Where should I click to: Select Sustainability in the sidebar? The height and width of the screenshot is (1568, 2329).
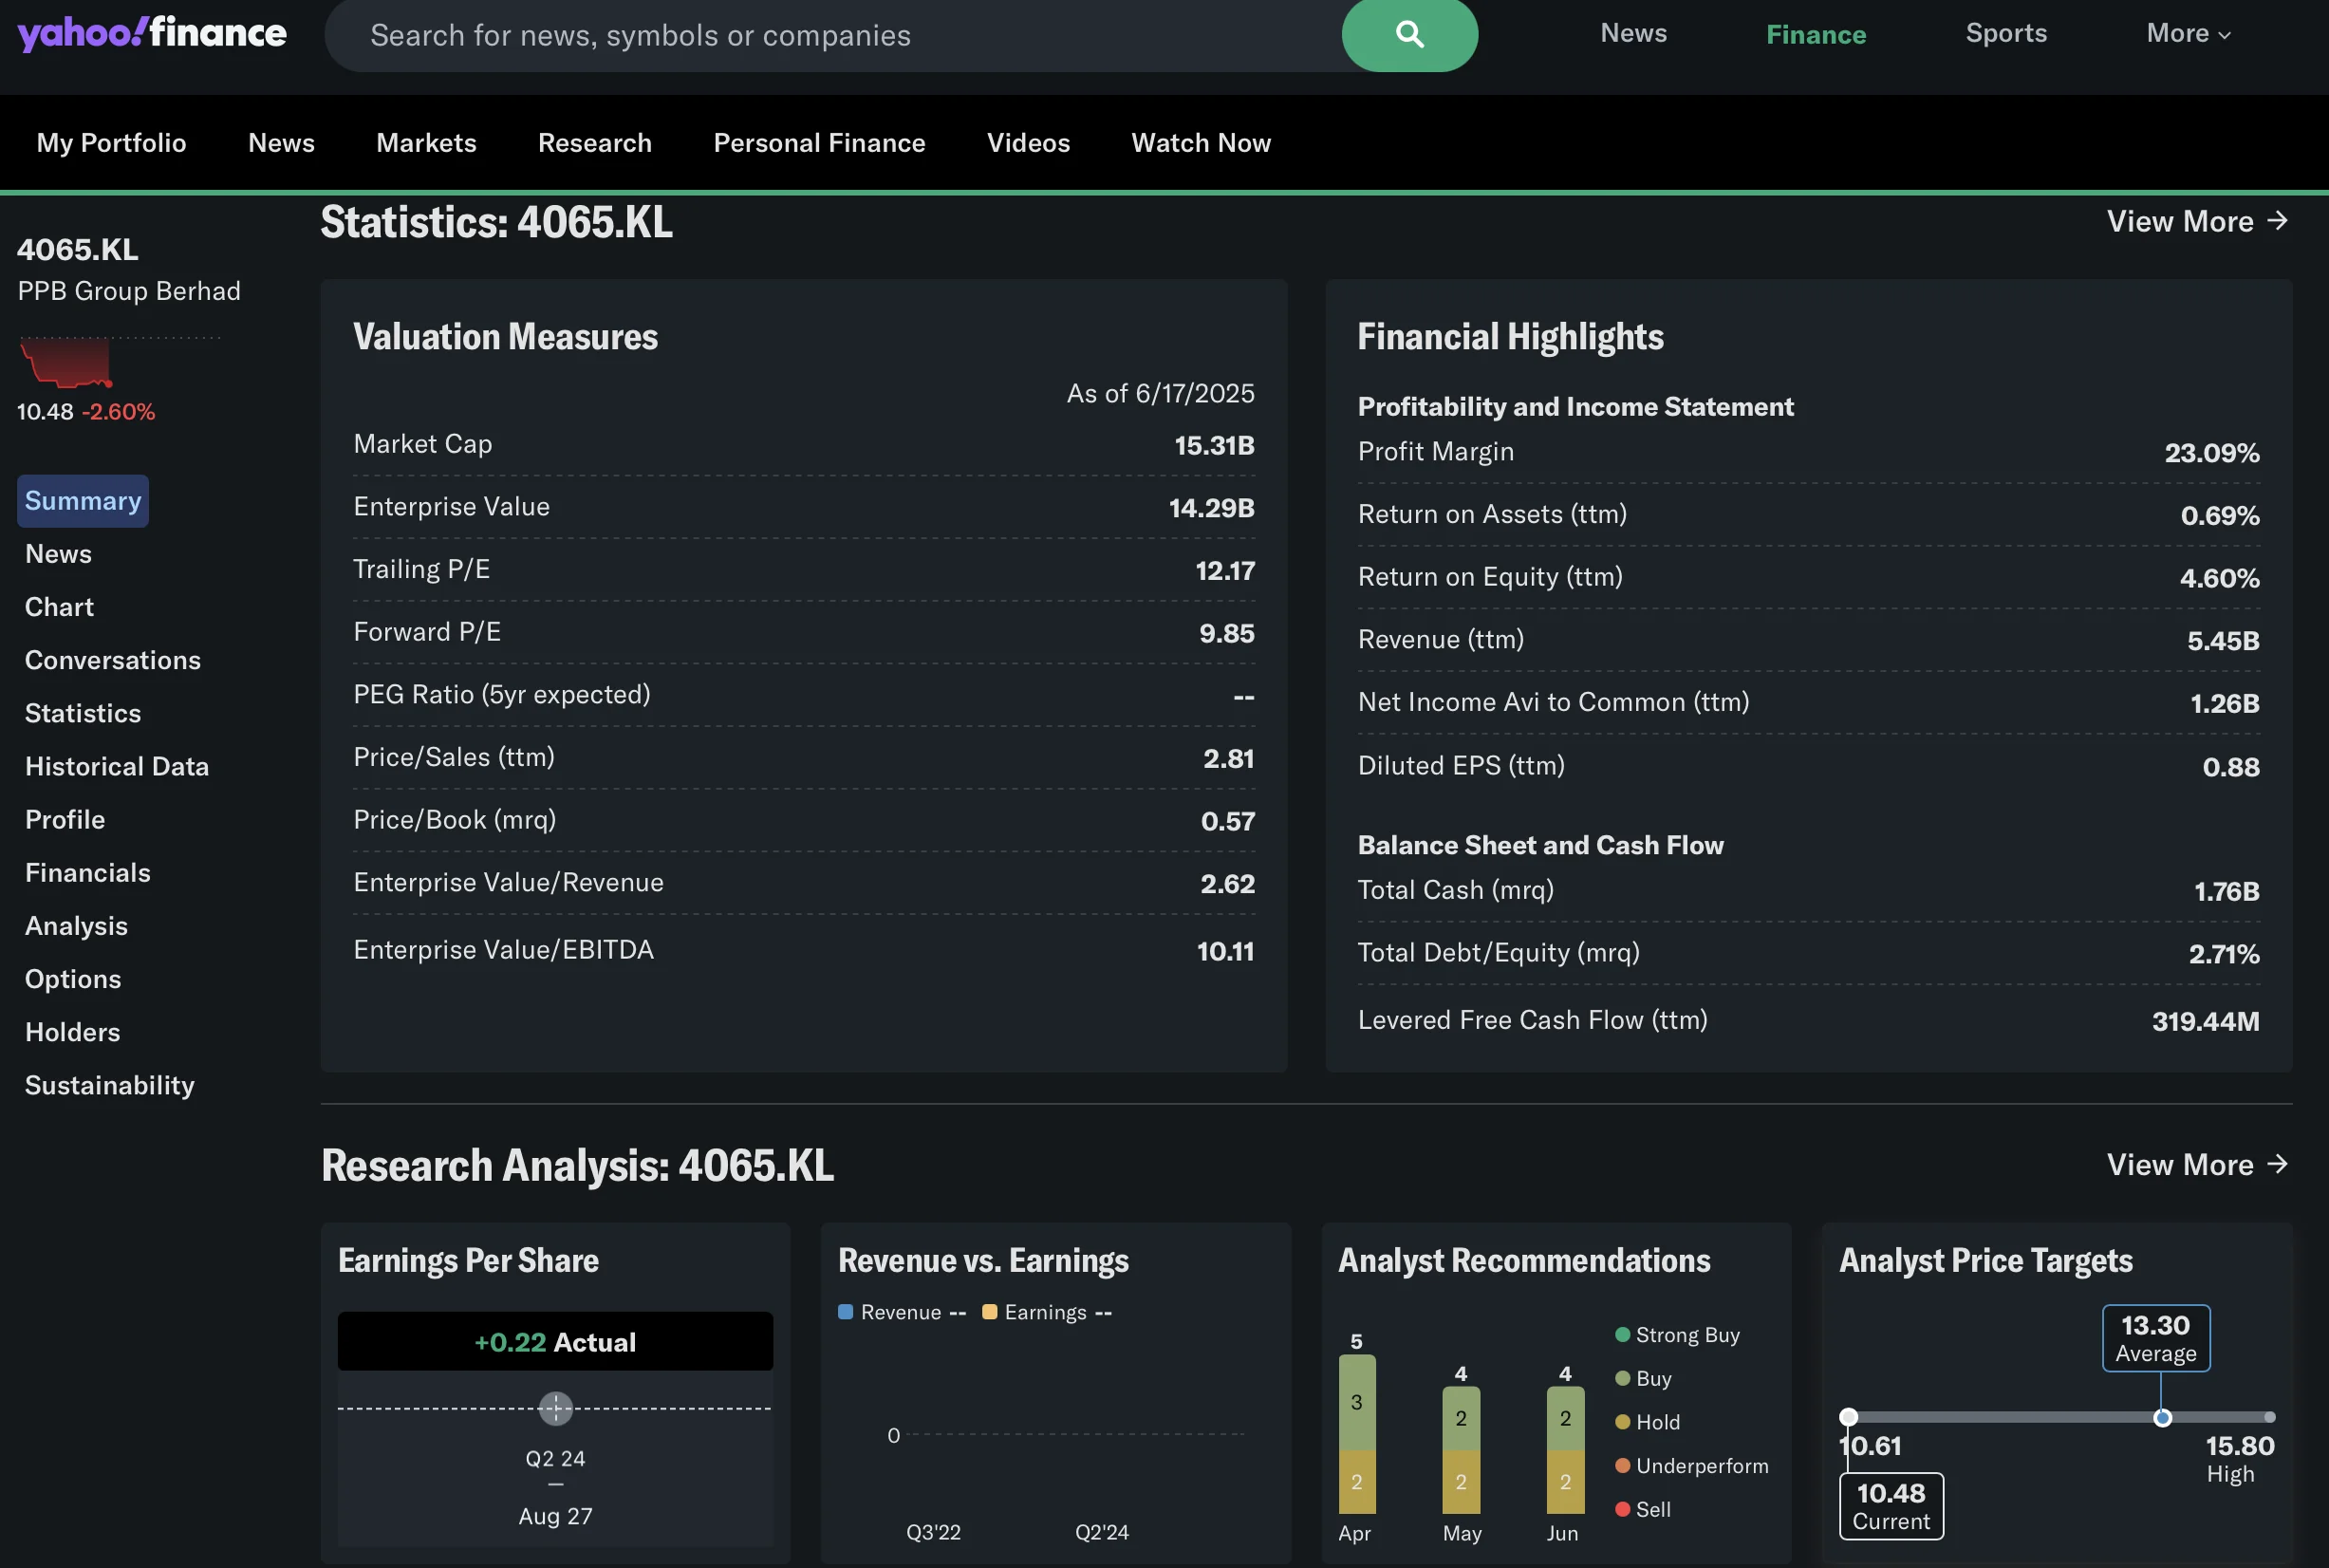(x=110, y=1085)
